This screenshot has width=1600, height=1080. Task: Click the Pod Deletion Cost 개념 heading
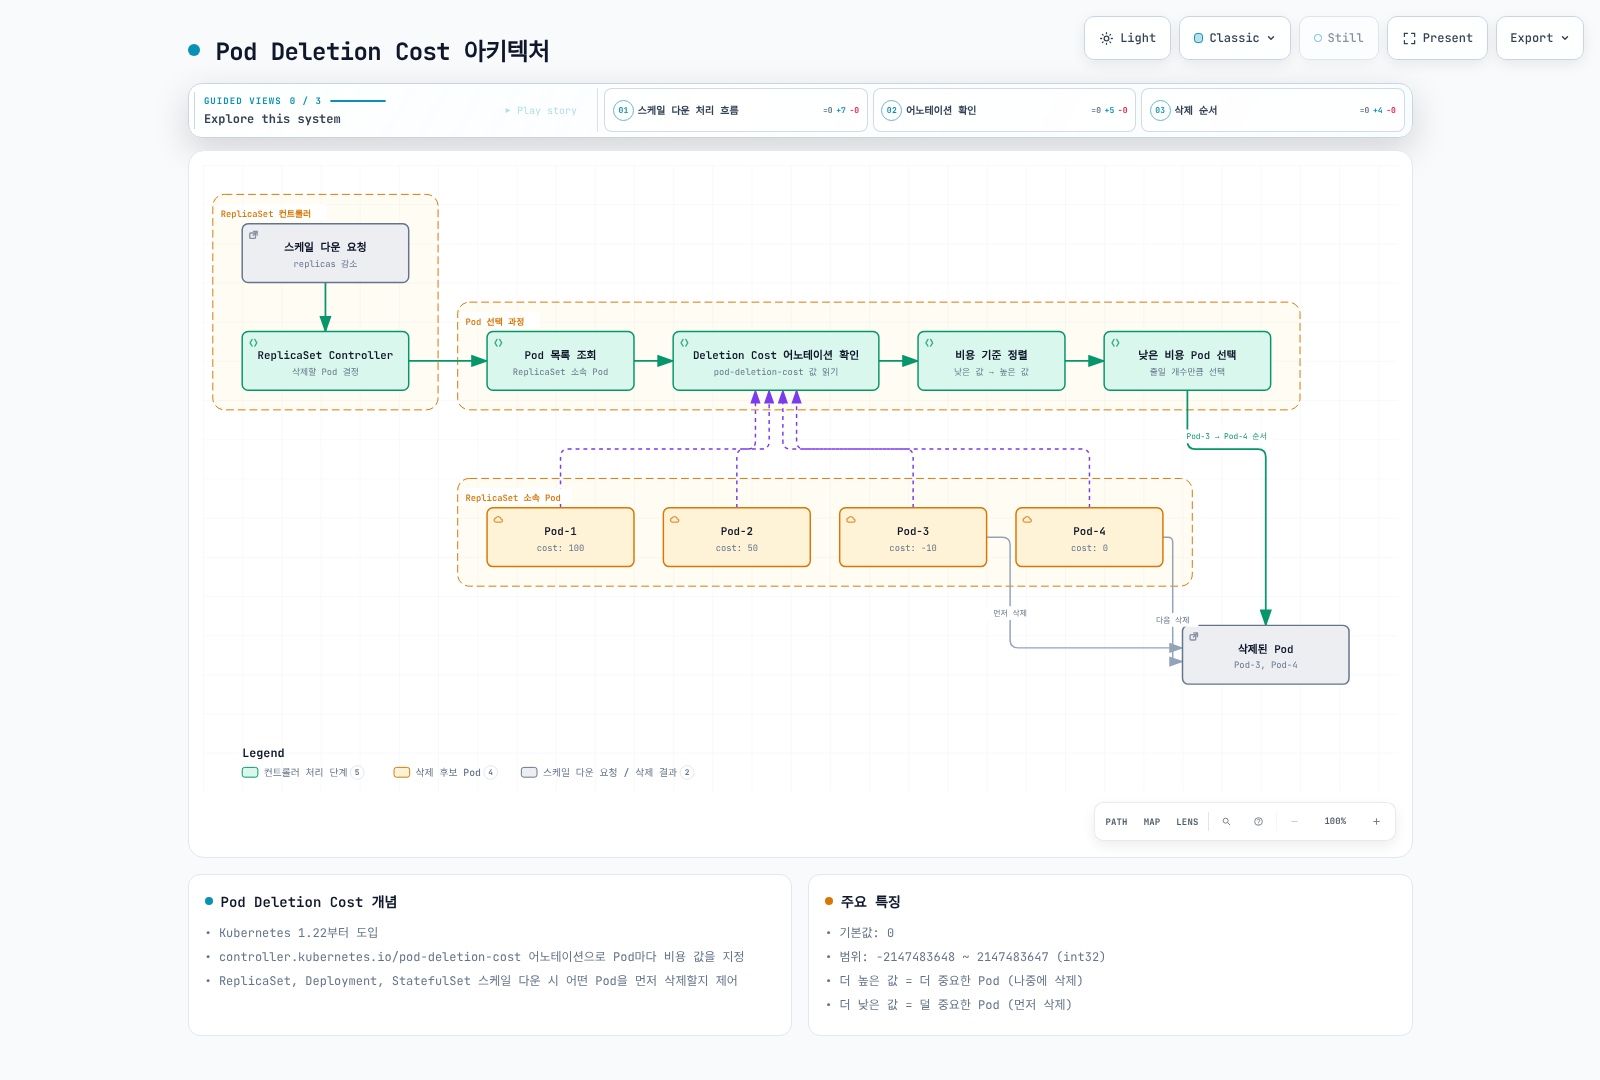point(309,902)
